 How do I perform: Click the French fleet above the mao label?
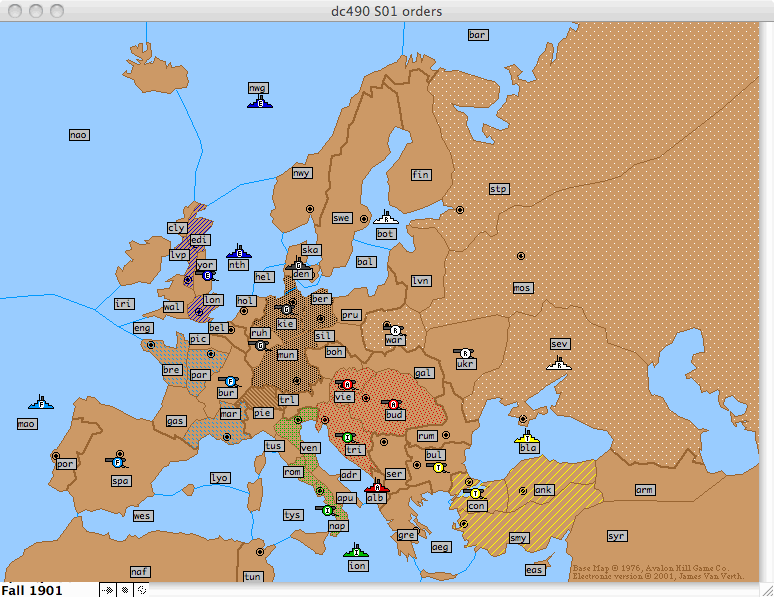41,402
